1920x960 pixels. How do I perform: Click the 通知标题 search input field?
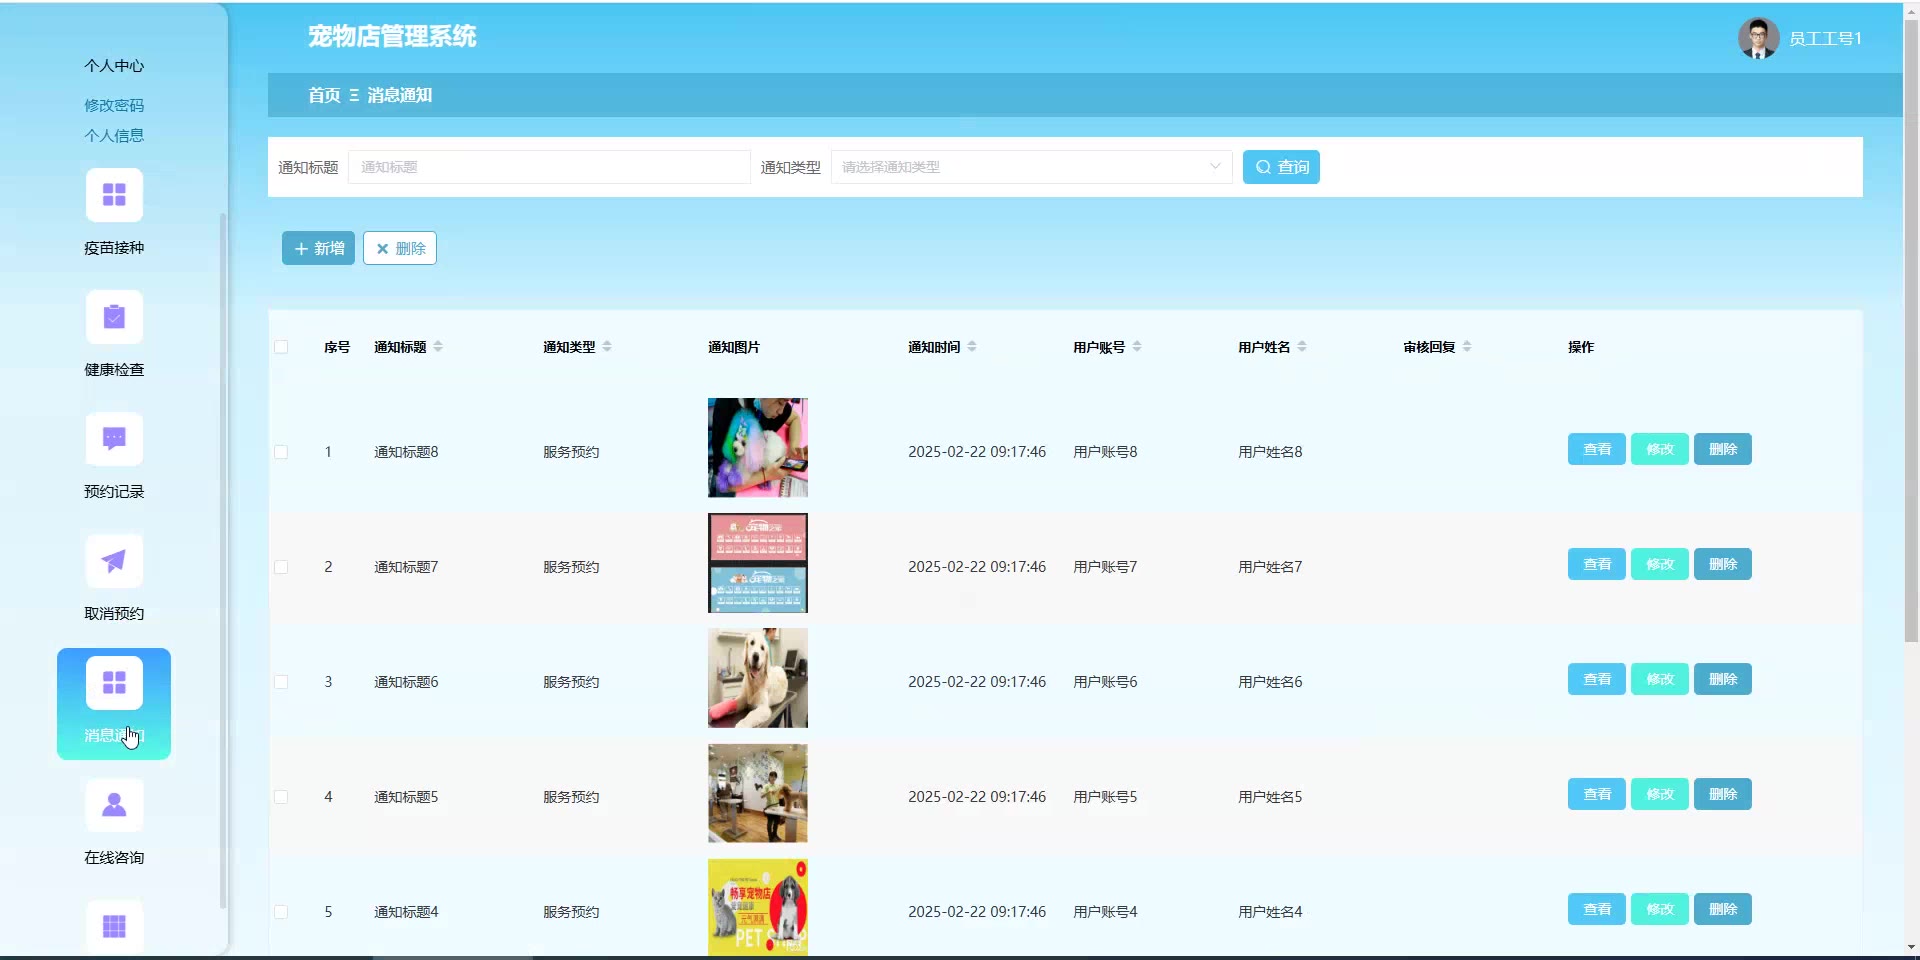point(548,167)
